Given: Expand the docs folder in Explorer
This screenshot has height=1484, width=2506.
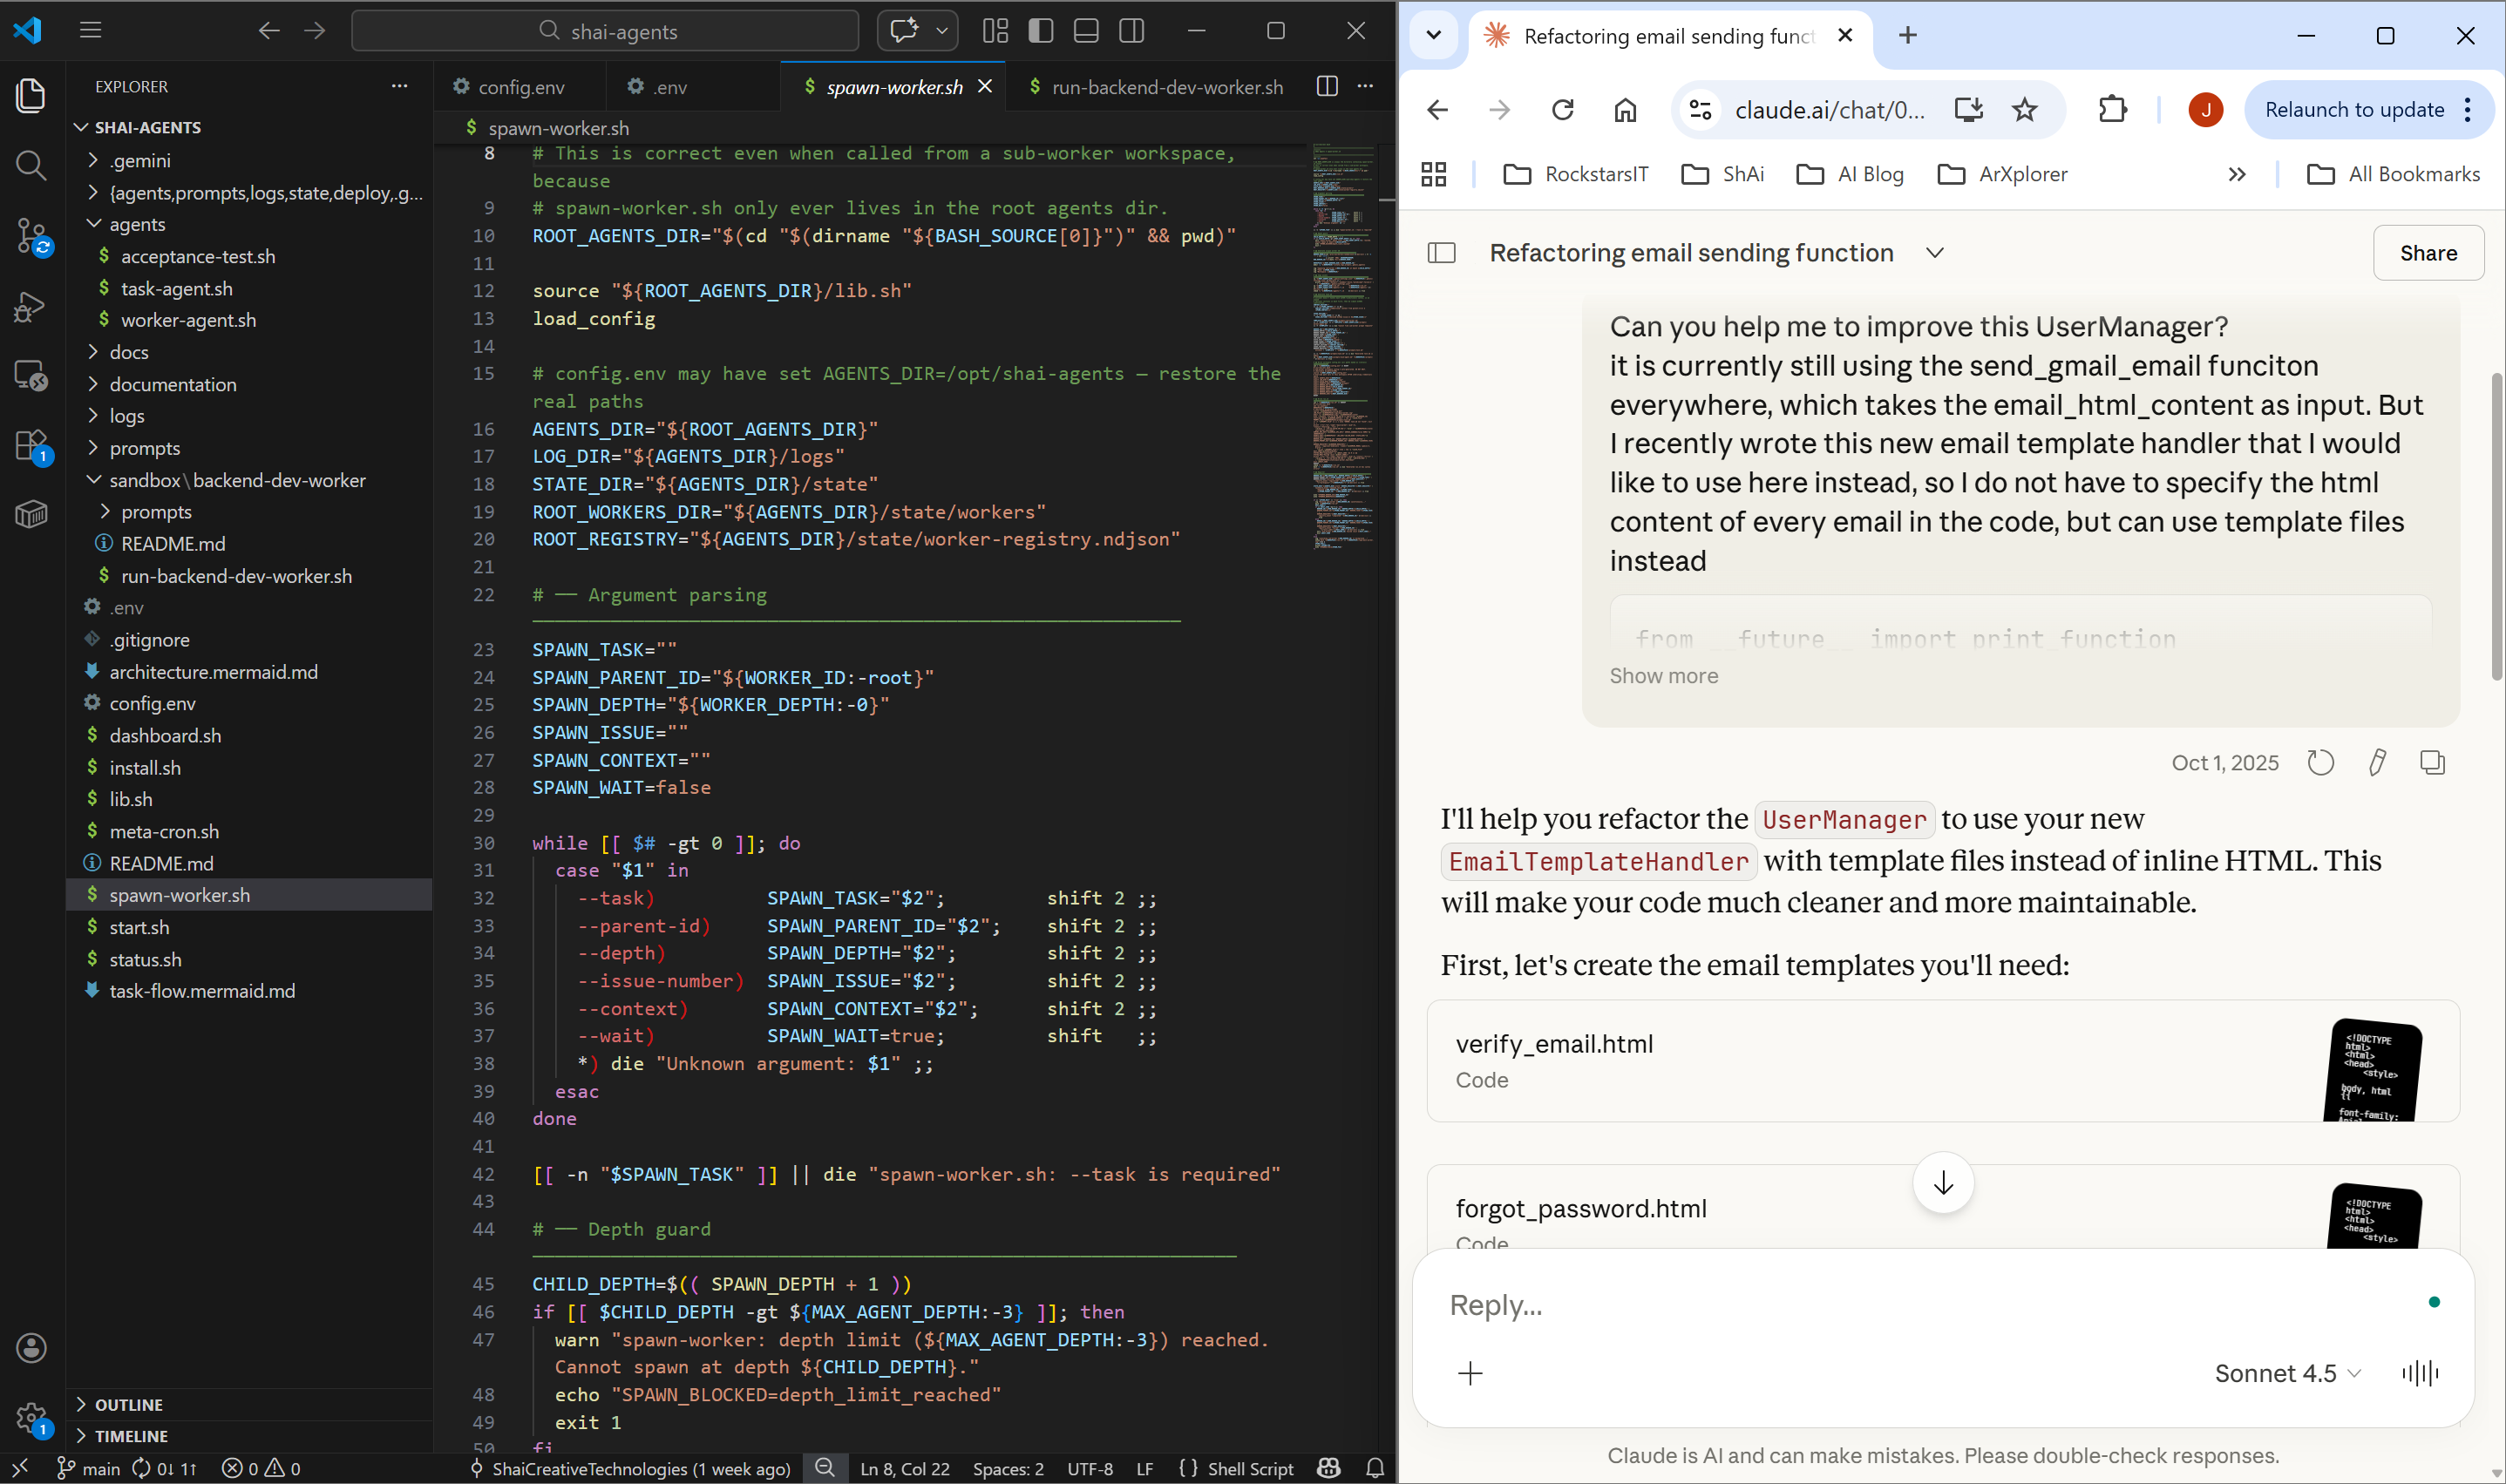Looking at the screenshot, I should pyautogui.click(x=128, y=352).
